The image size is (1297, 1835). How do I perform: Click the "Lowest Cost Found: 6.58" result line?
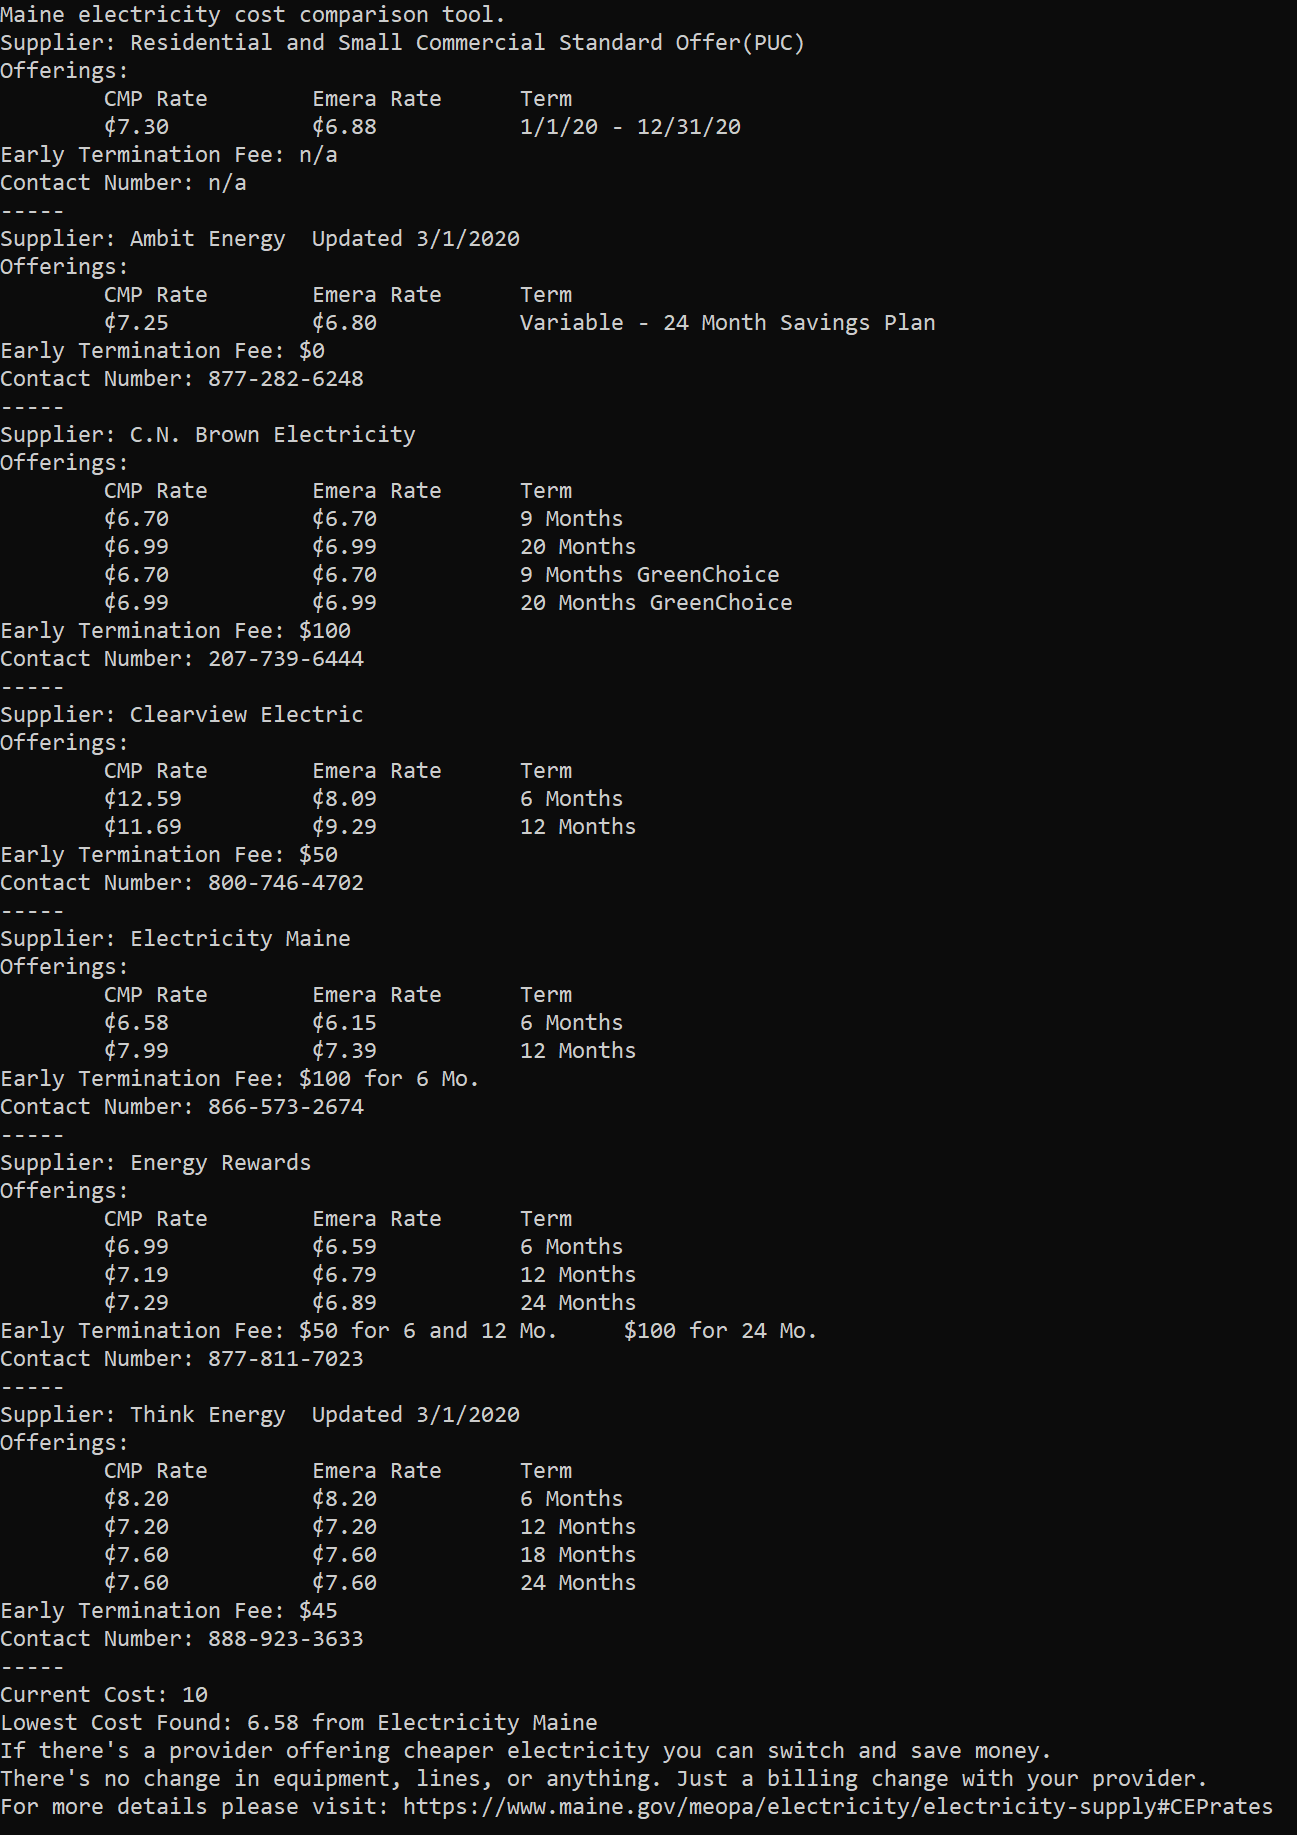(299, 1723)
